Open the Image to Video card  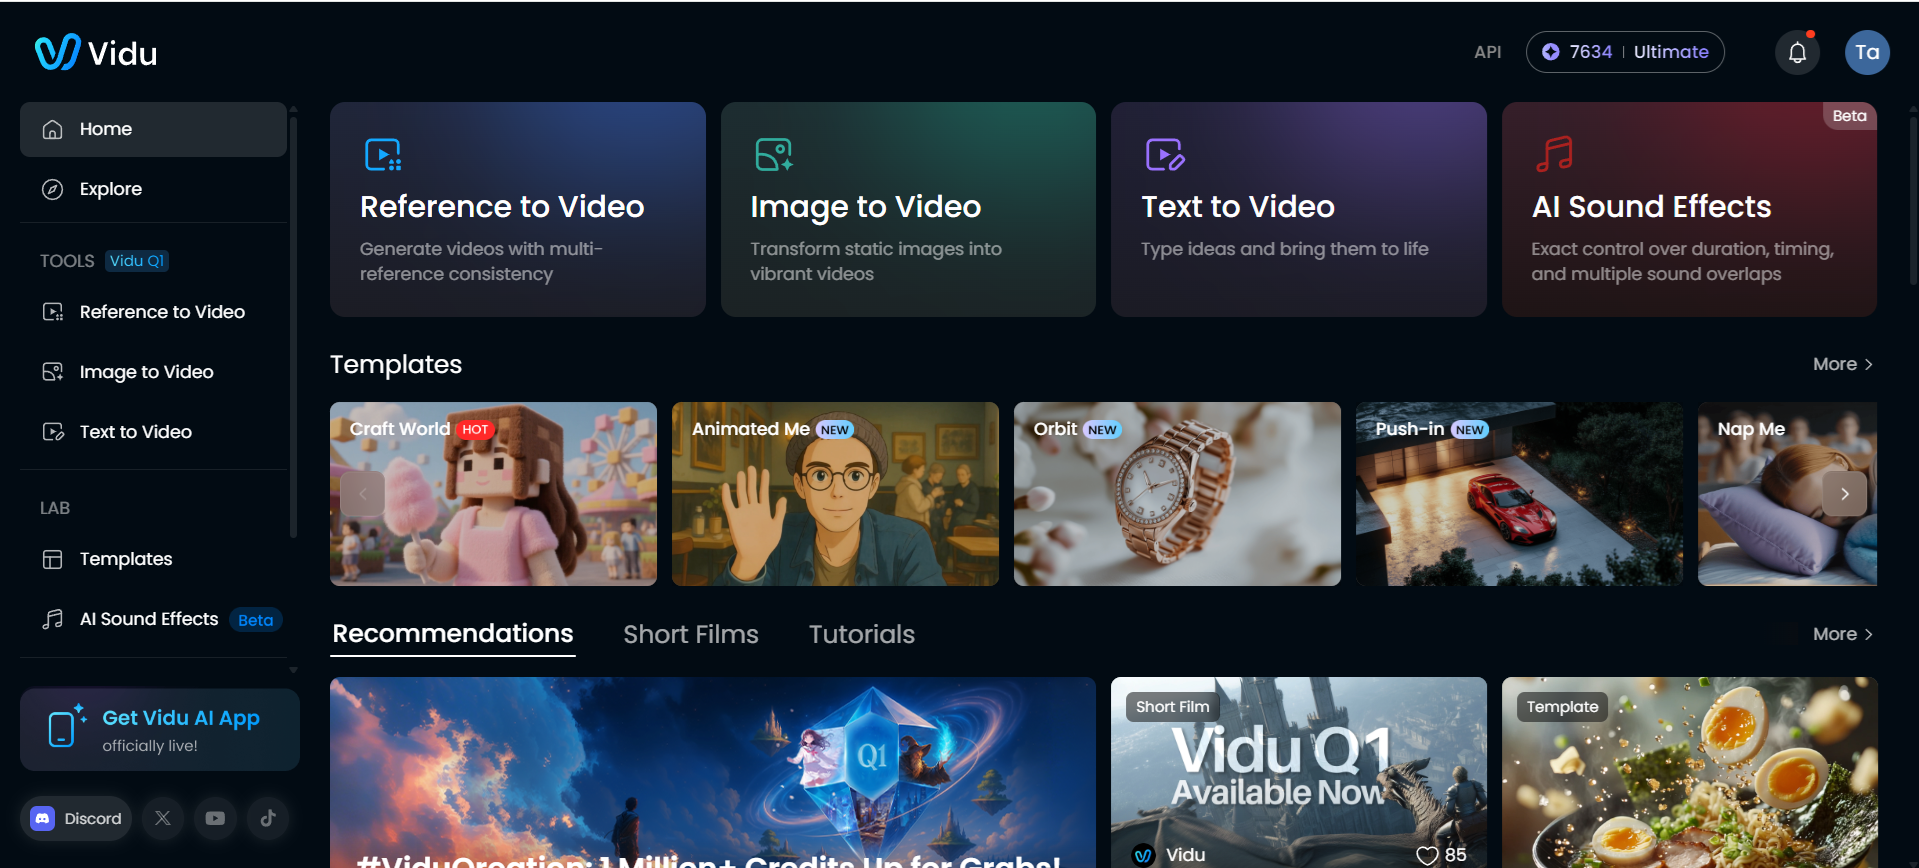pos(907,210)
